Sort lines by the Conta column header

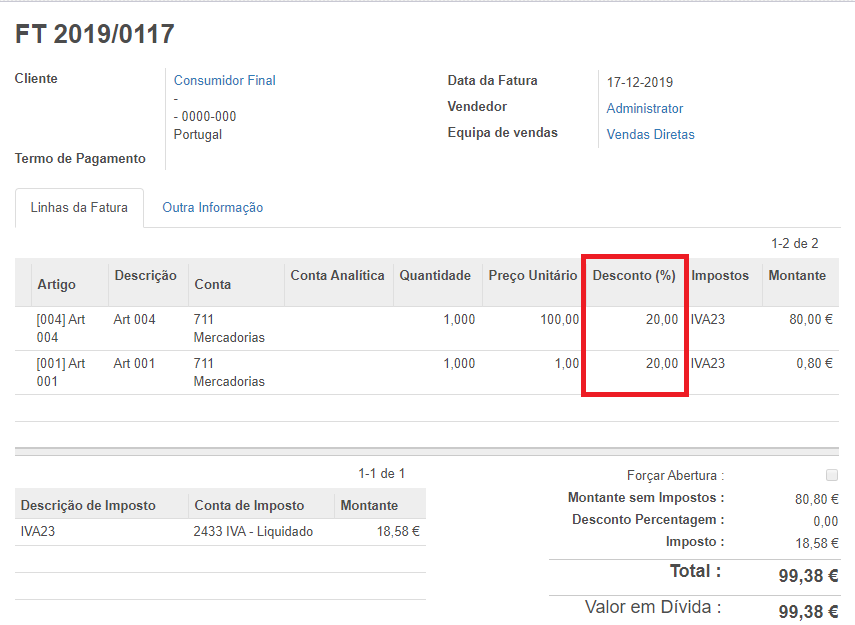point(212,284)
